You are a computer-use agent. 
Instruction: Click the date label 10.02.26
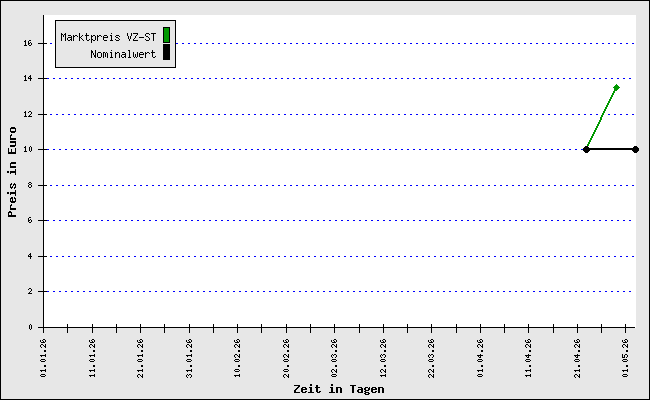pyautogui.click(x=238, y=358)
